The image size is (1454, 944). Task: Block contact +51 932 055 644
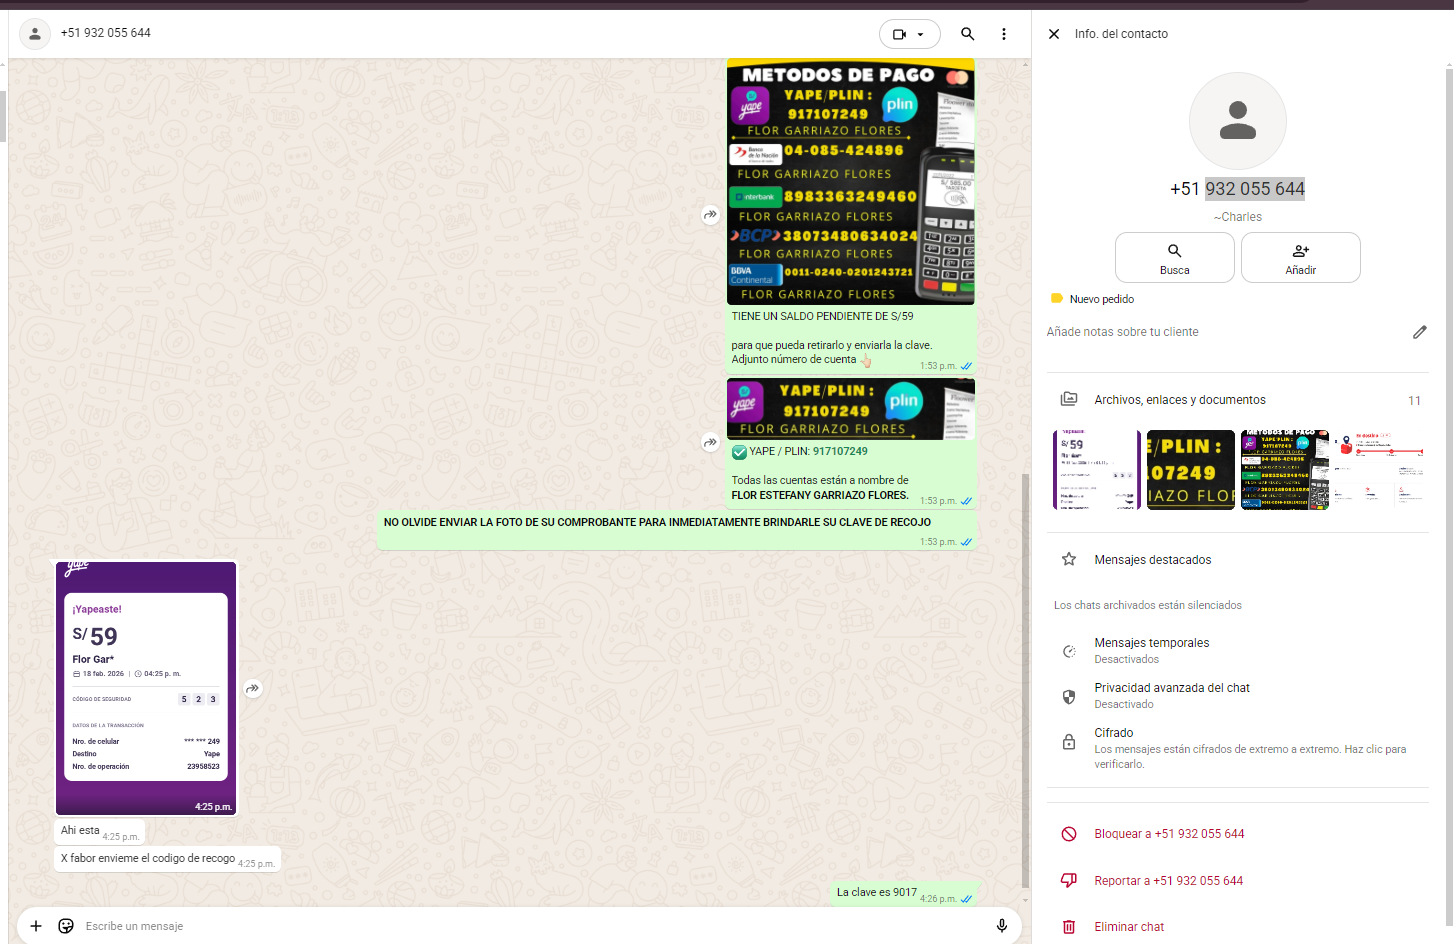(x=1168, y=834)
